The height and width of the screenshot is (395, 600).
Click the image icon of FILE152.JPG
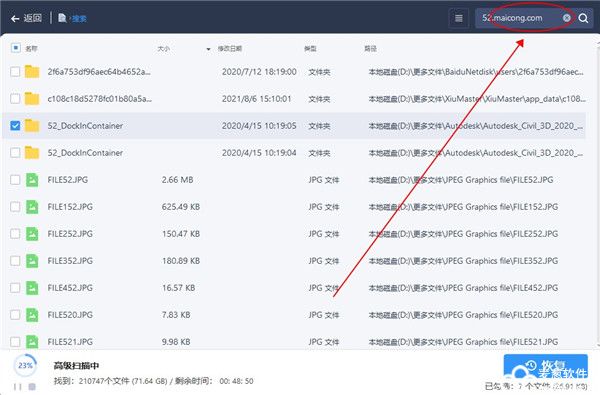[32, 207]
